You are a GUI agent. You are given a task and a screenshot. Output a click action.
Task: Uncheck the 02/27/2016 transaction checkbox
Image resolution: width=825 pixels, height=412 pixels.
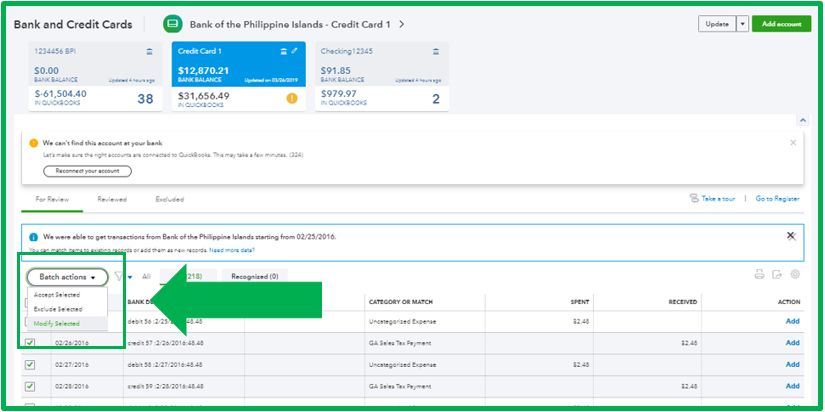coord(30,364)
